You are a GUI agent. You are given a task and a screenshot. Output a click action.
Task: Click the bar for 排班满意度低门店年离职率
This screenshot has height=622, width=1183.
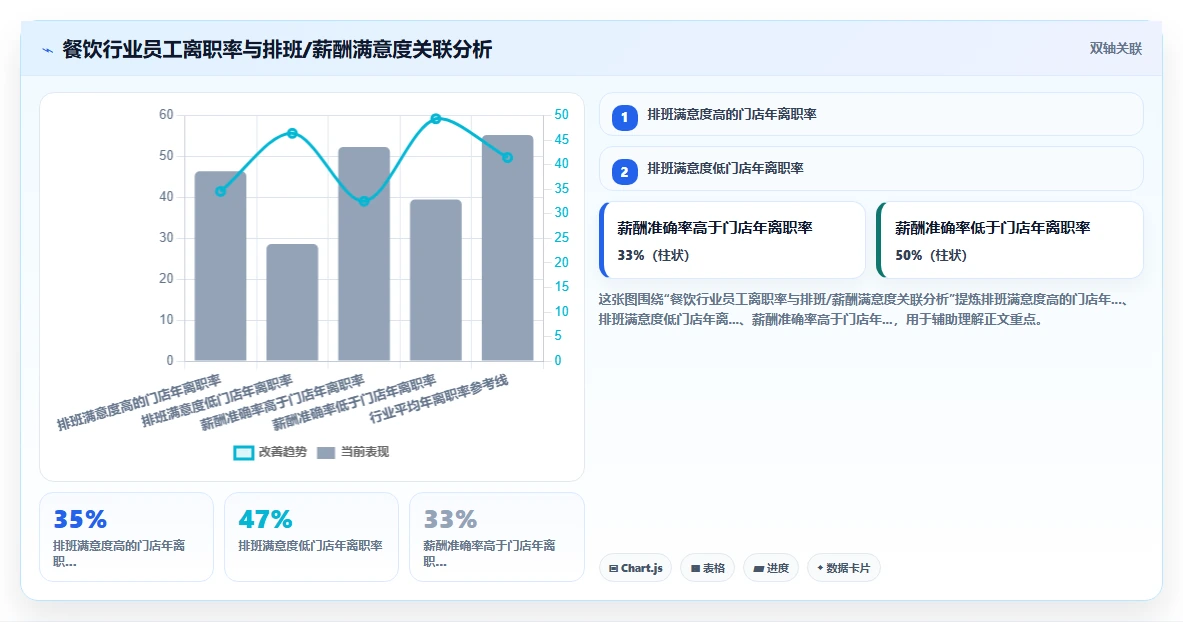(x=292, y=302)
